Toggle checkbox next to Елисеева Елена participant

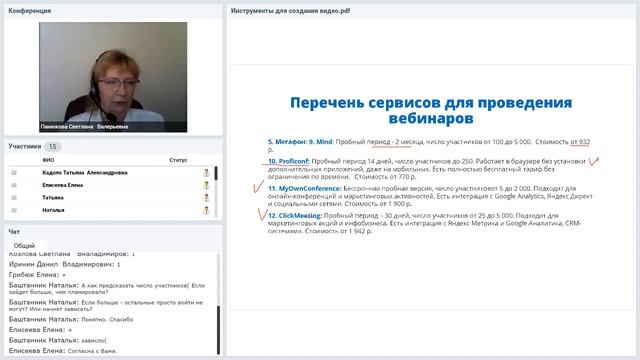coord(14,185)
